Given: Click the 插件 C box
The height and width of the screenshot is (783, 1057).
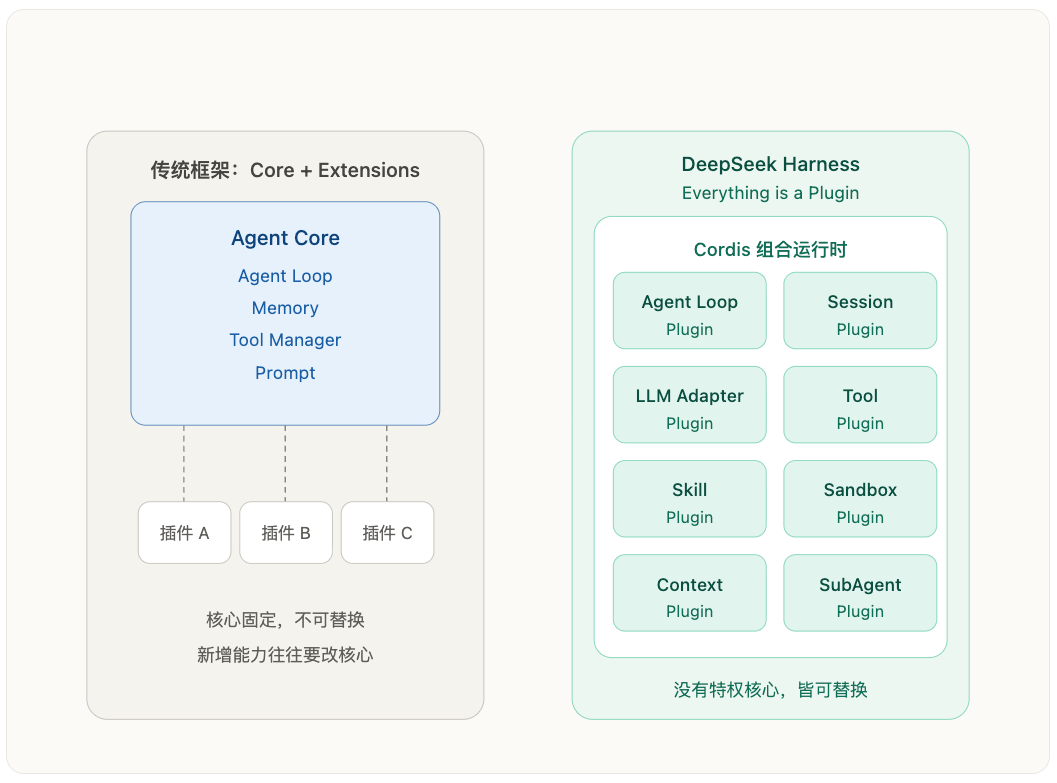Looking at the screenshot, I should click(388, 532).
